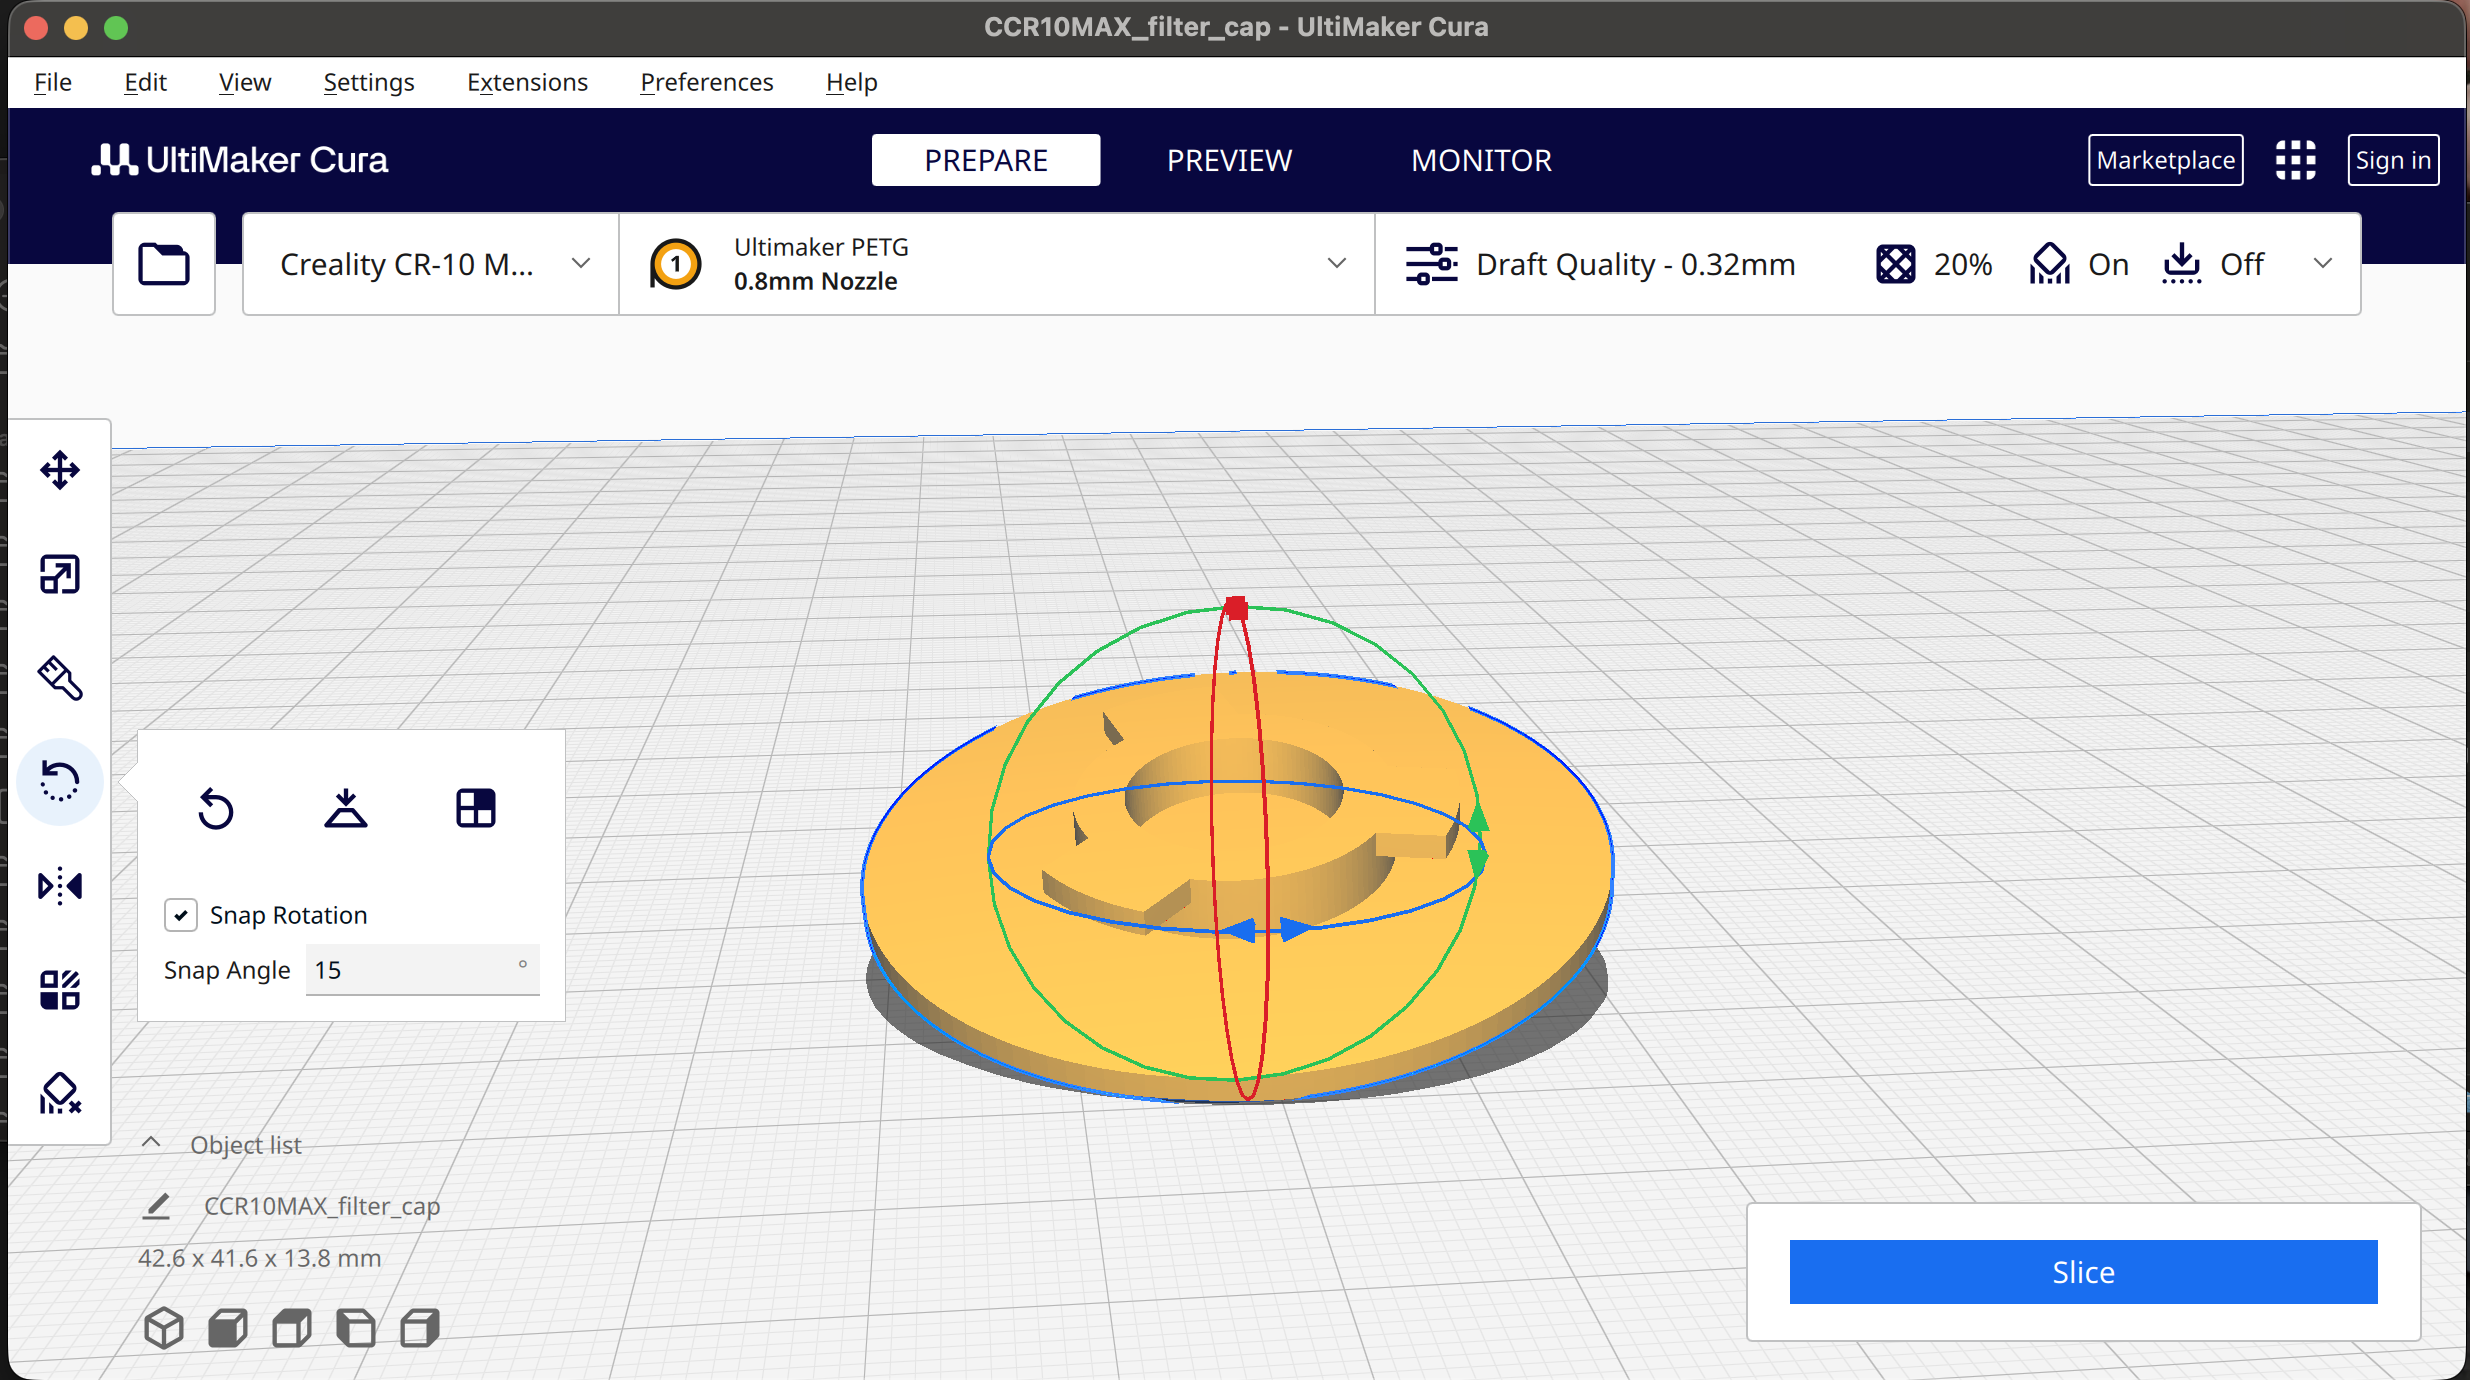The height and width of the screenshot is (1380, 2470).
Task: Select the Mirror tool
Action: (x=60, y=886)
